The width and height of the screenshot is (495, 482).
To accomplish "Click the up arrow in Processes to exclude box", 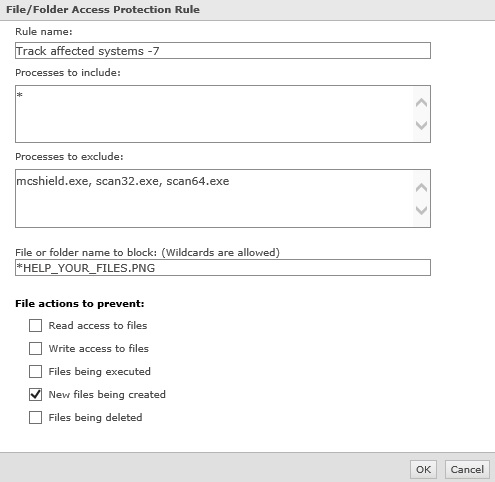I will [421, 187].
